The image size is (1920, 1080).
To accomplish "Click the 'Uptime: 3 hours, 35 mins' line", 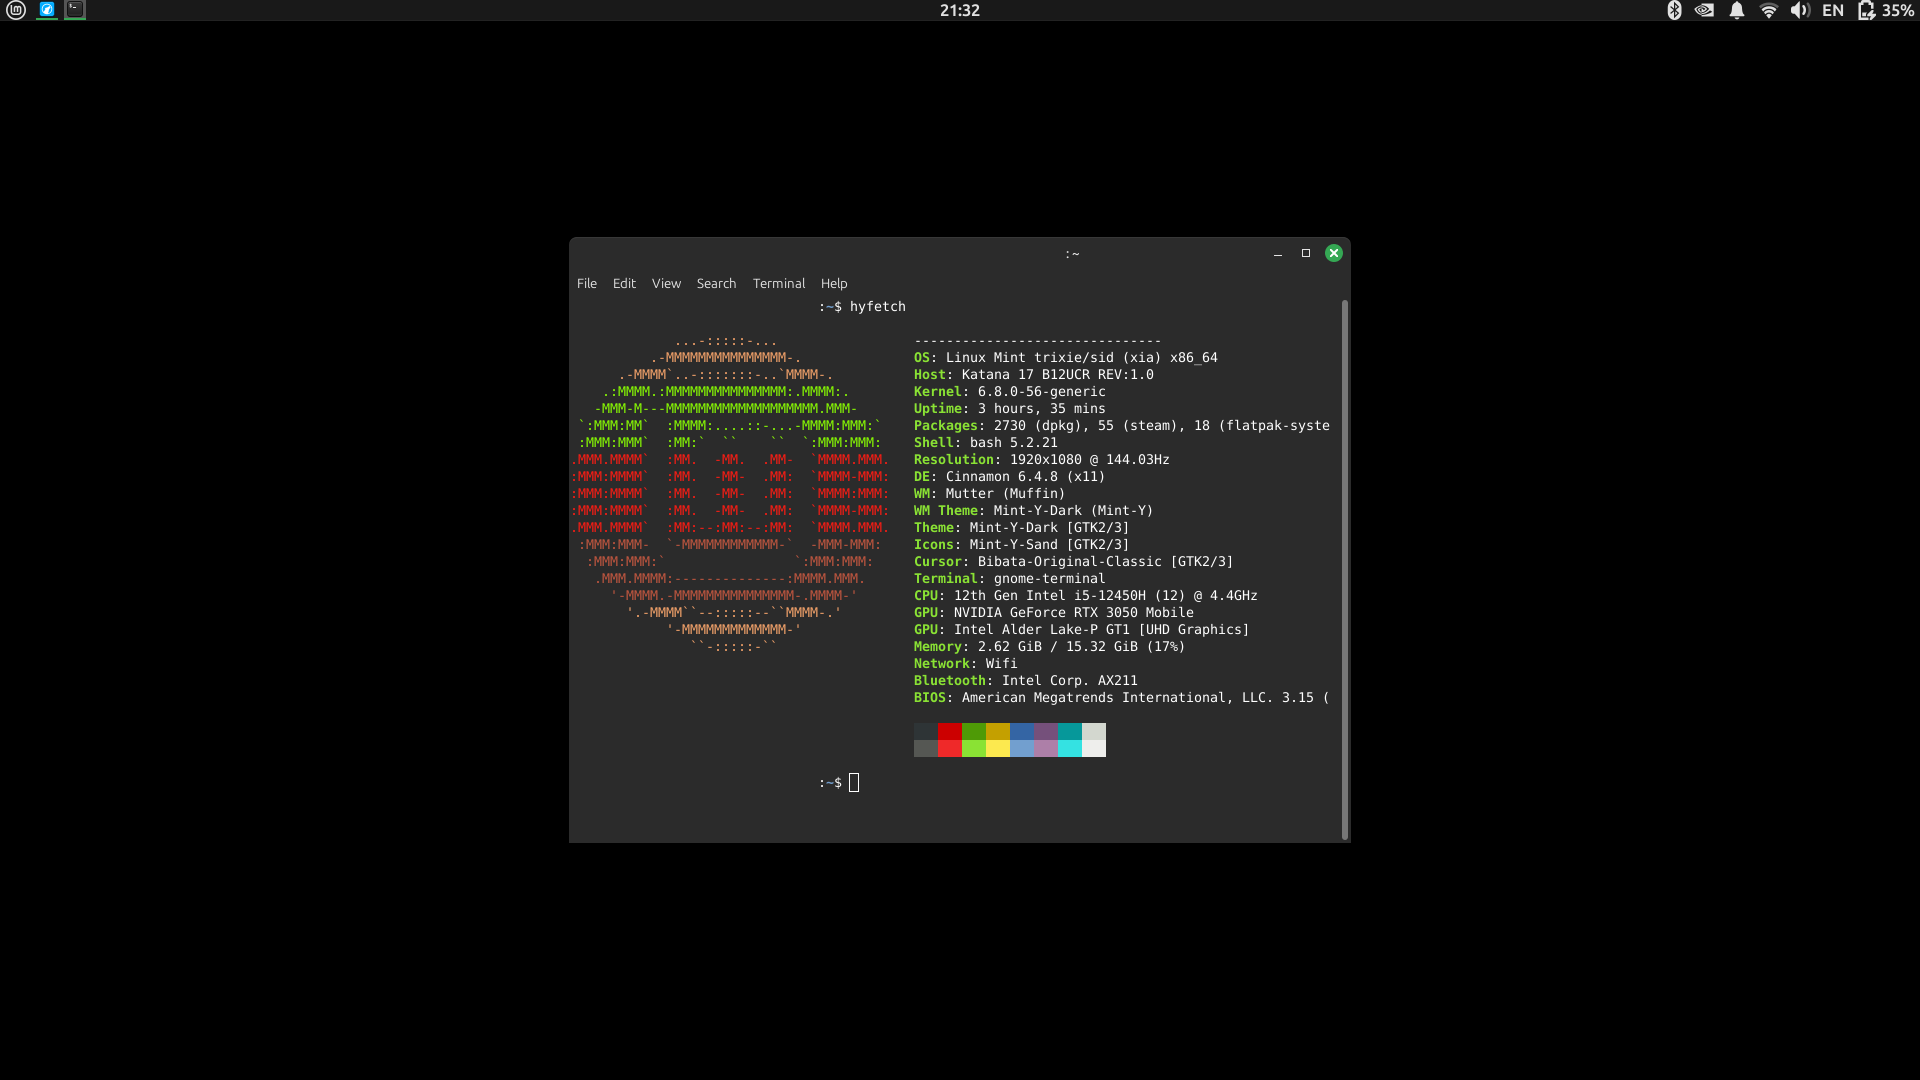I will click(x=1010, y=409).
